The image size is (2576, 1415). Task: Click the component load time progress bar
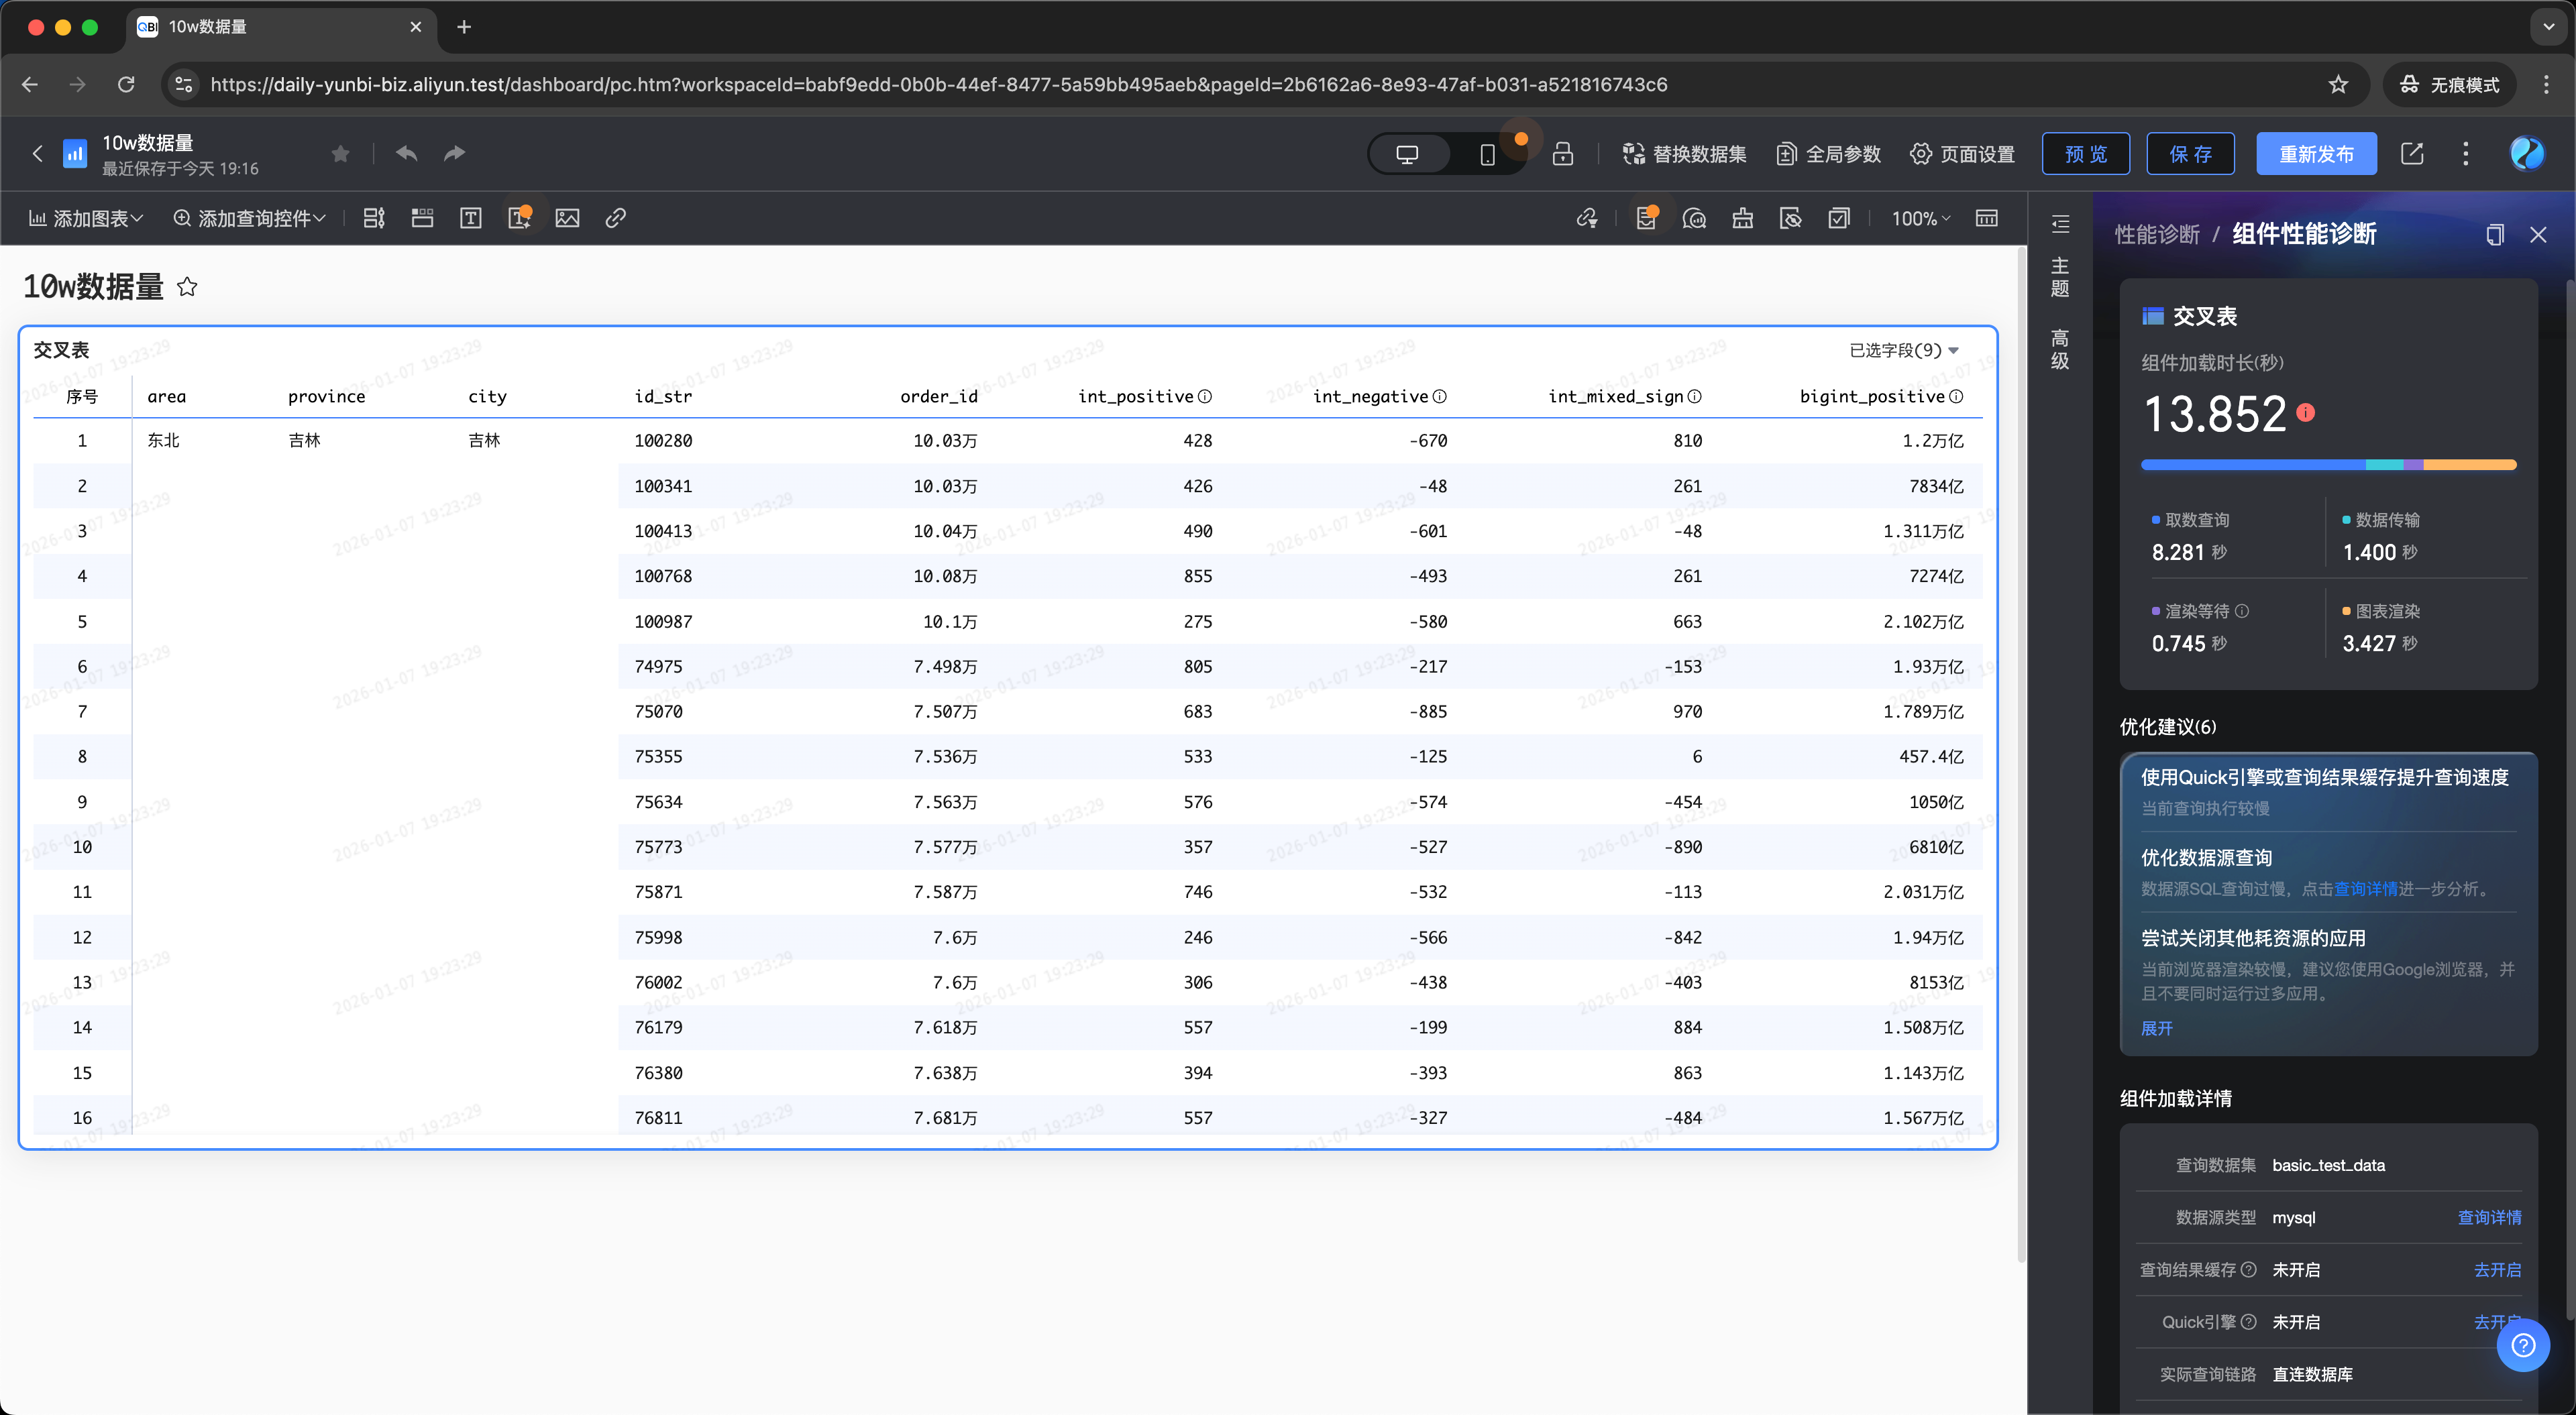2328,465
